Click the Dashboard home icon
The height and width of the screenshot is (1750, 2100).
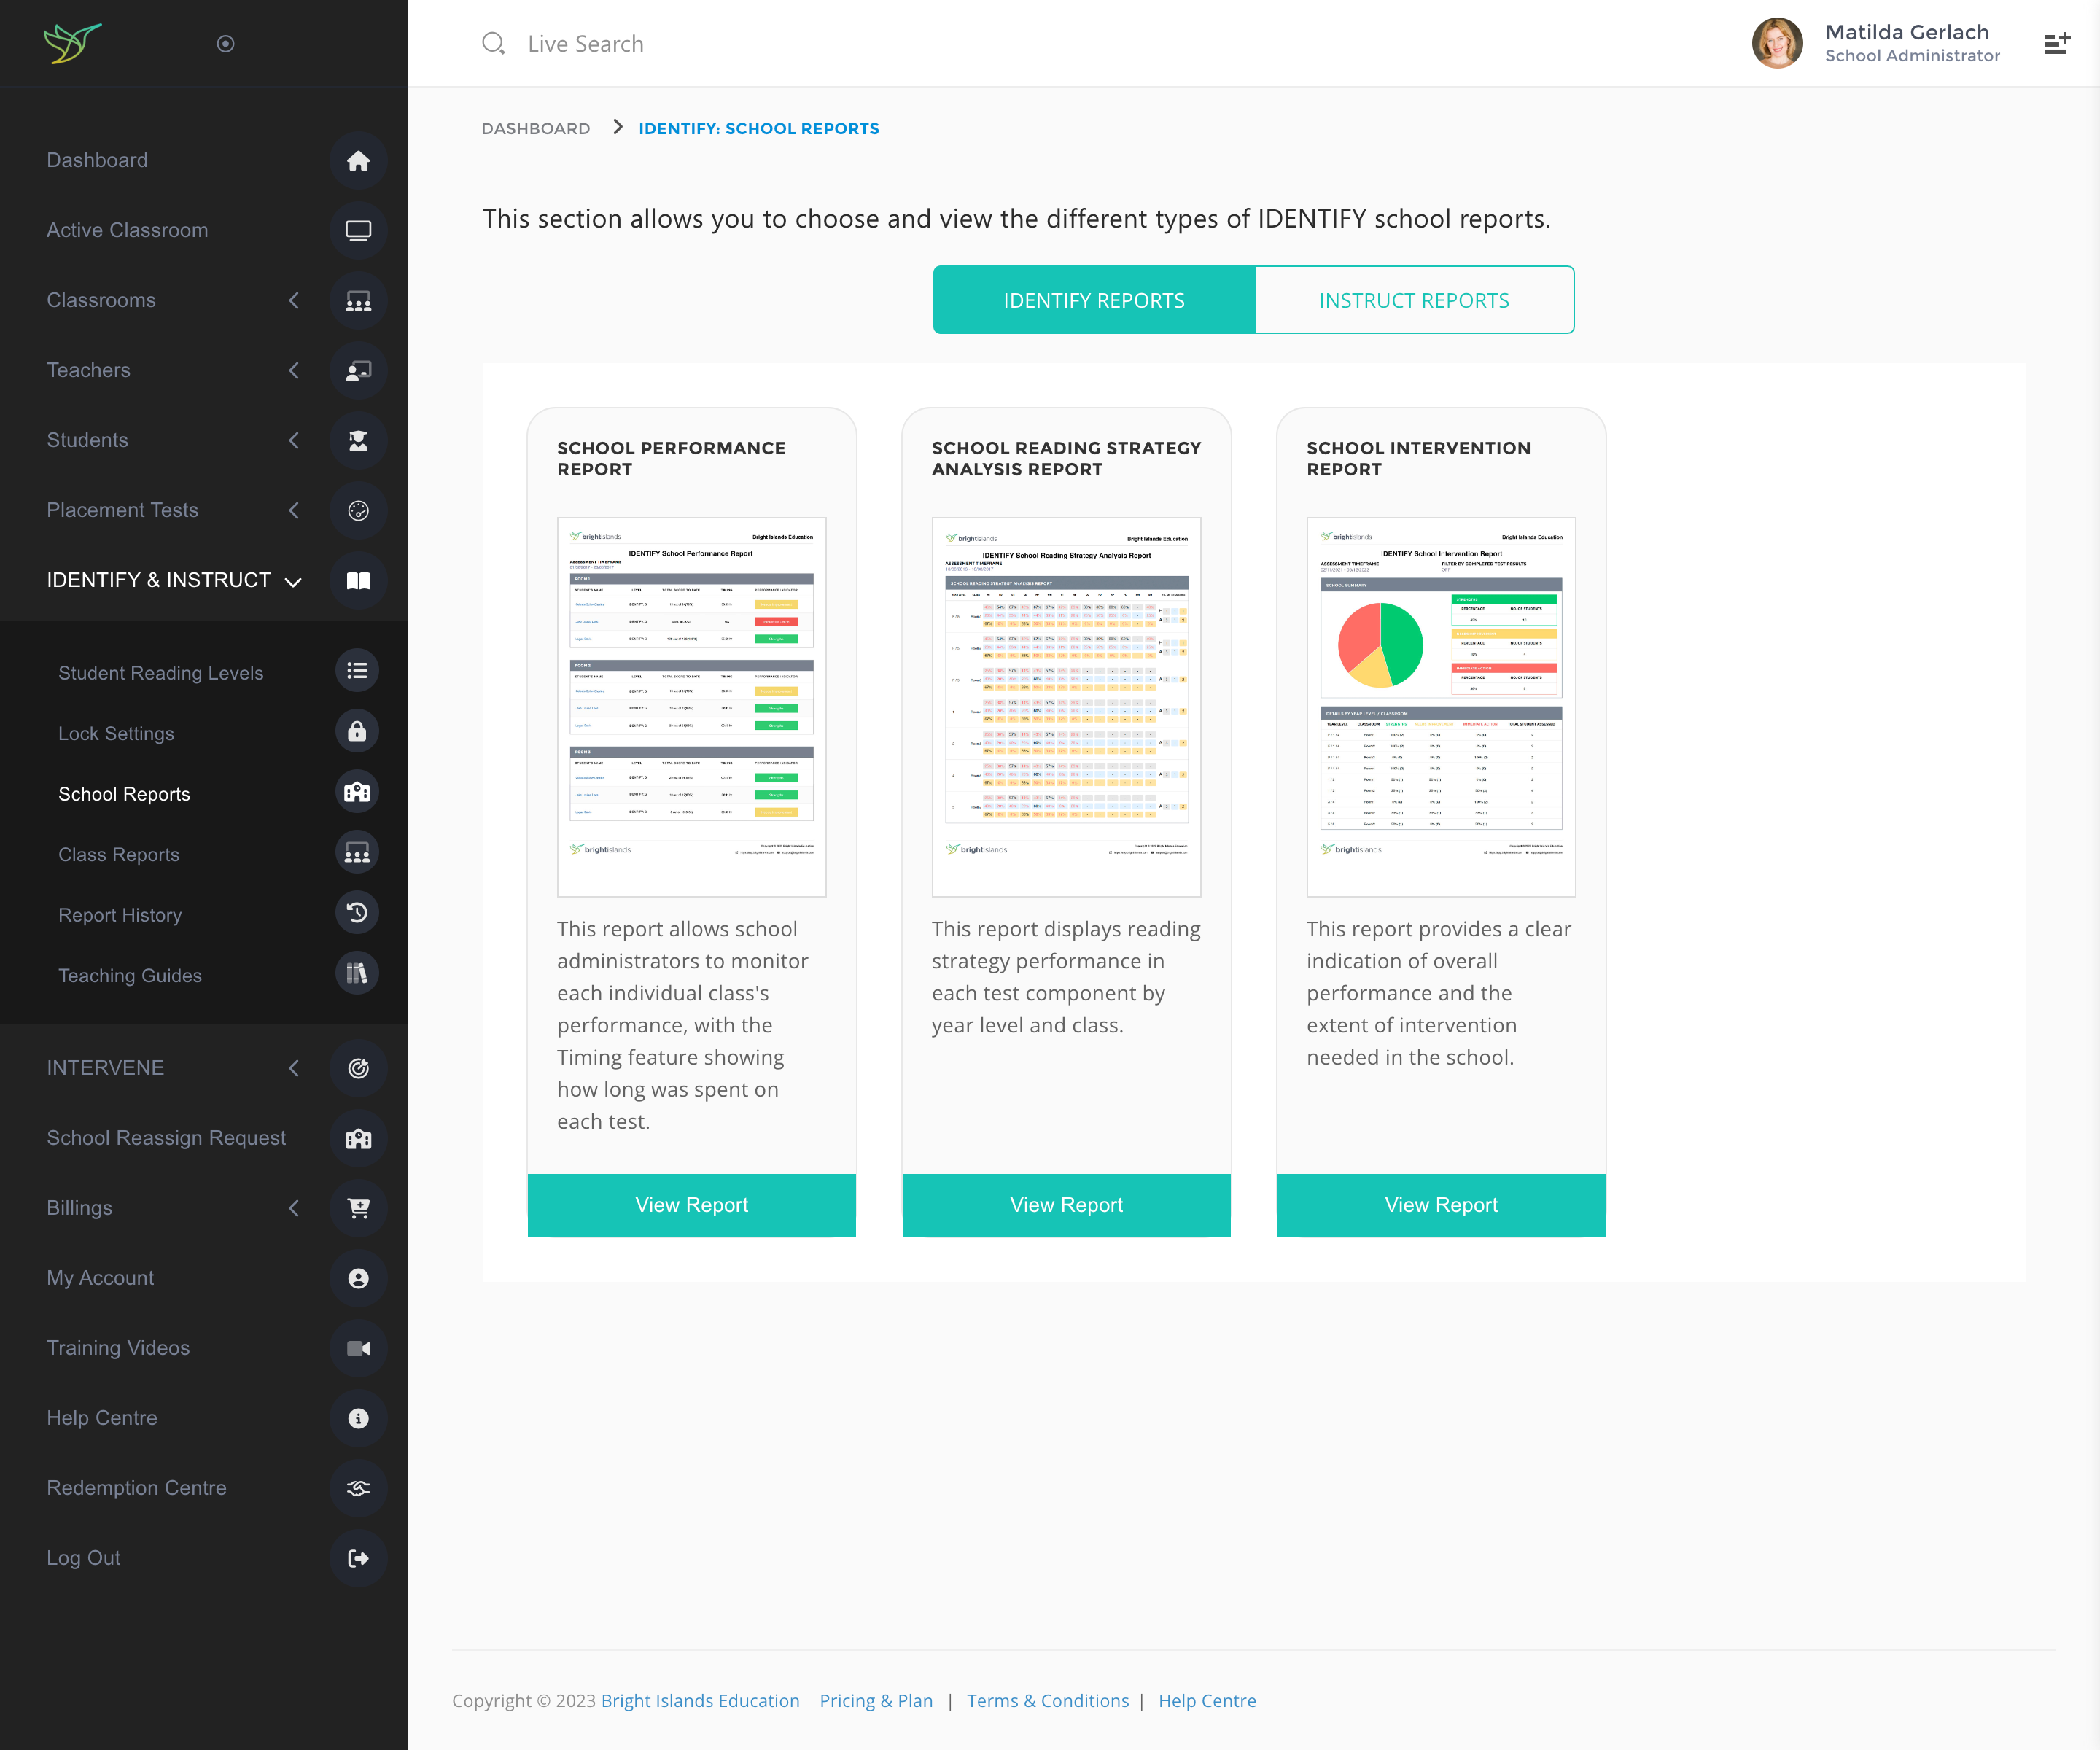(x=358, y=161)
